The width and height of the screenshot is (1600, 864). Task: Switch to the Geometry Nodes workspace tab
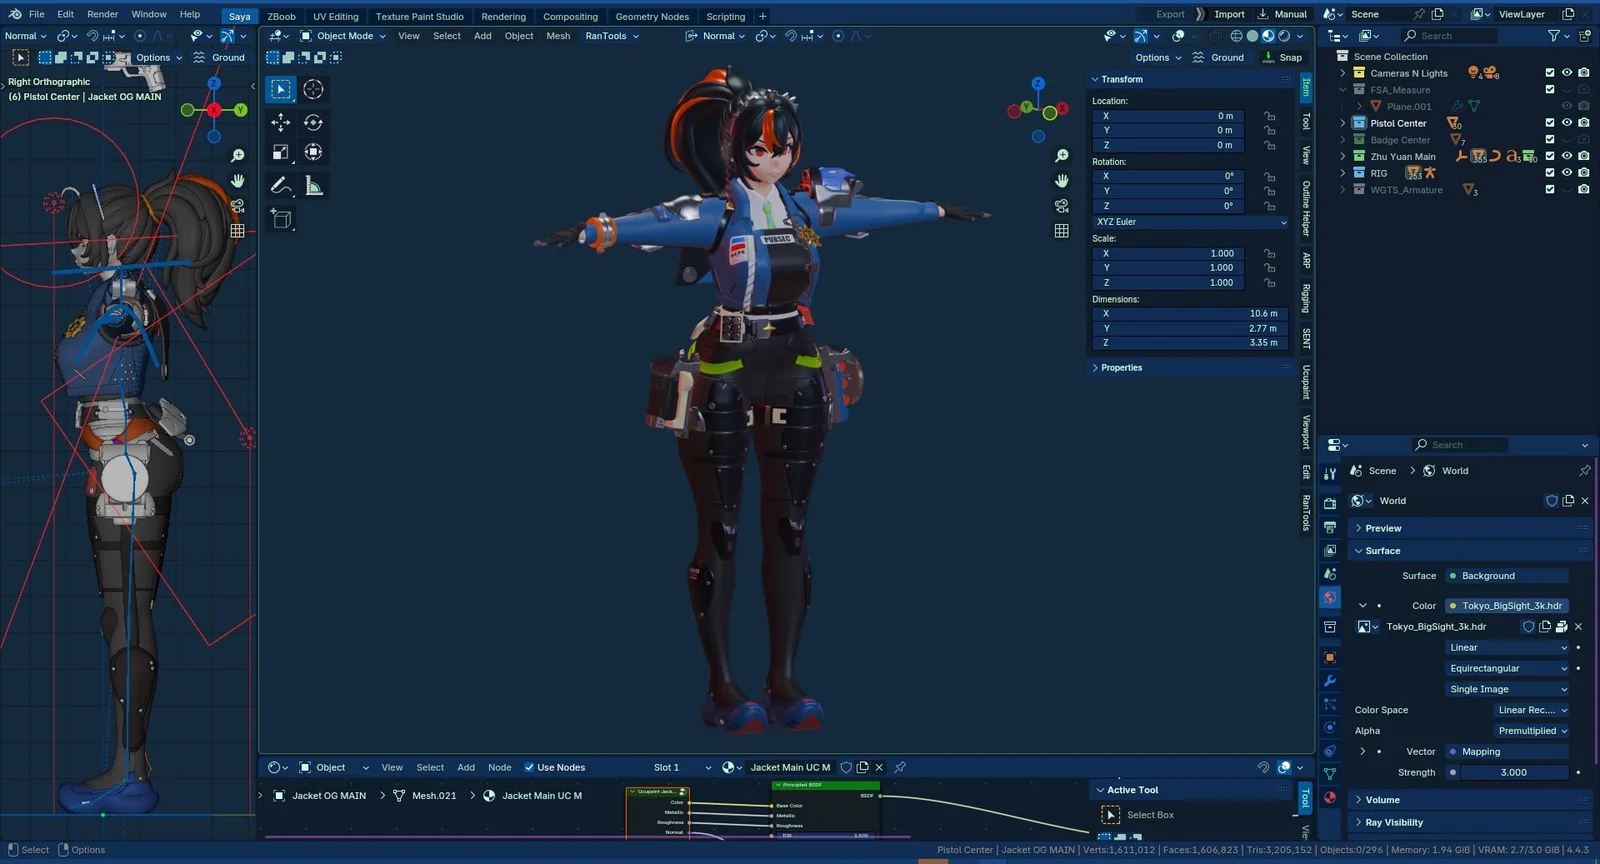(652, 16)
